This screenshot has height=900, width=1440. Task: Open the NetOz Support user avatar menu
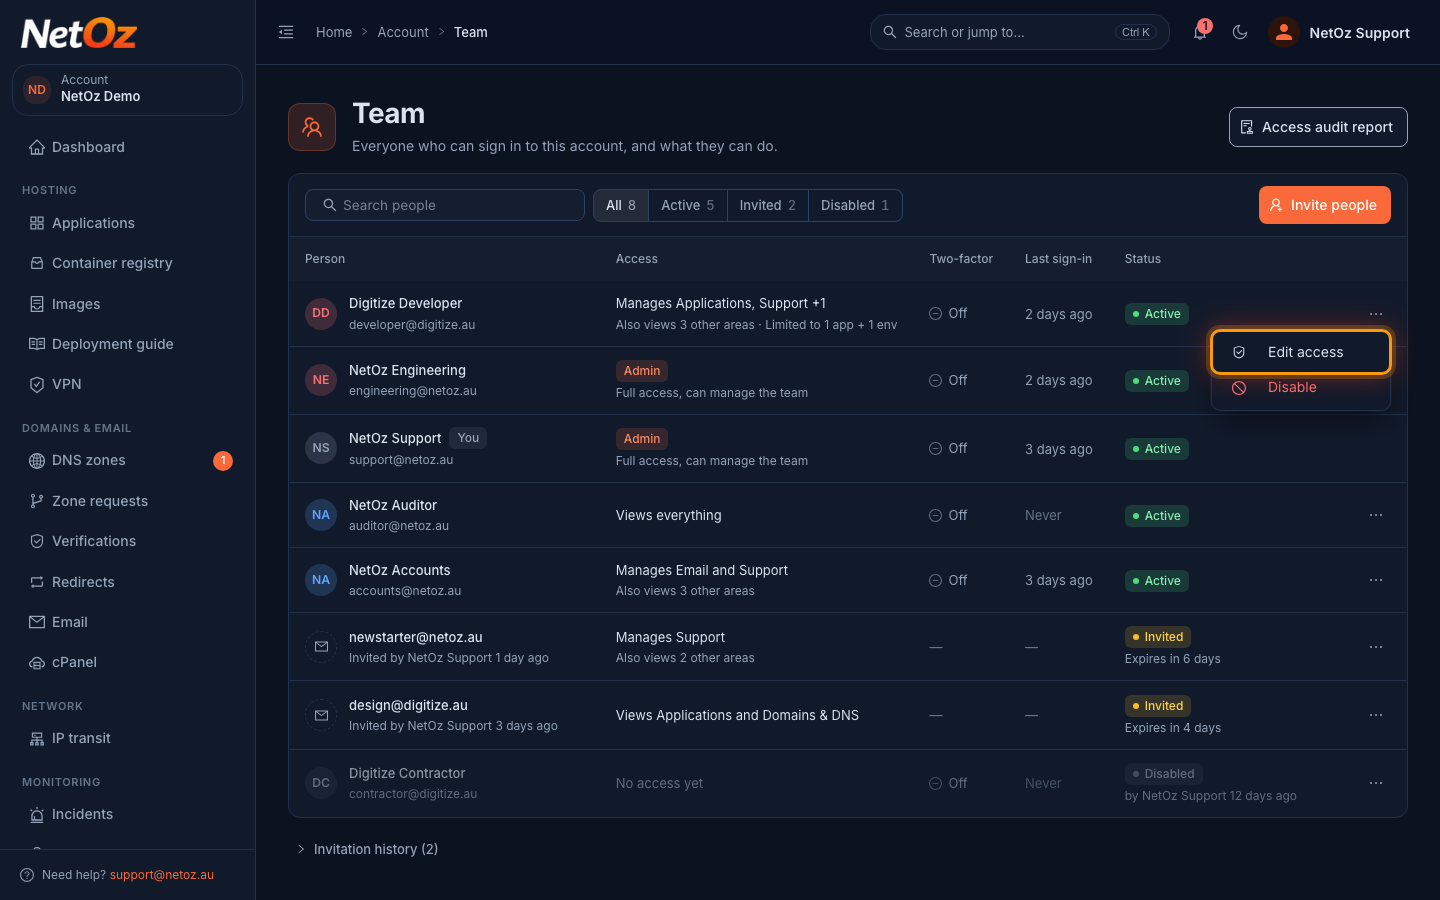[x=1340, y=32]
